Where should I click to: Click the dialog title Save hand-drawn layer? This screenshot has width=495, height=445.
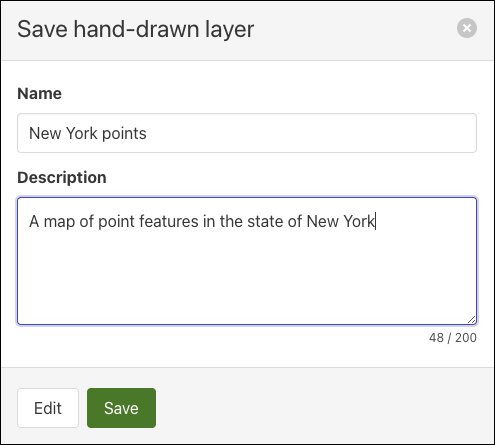tap(135, 29)
